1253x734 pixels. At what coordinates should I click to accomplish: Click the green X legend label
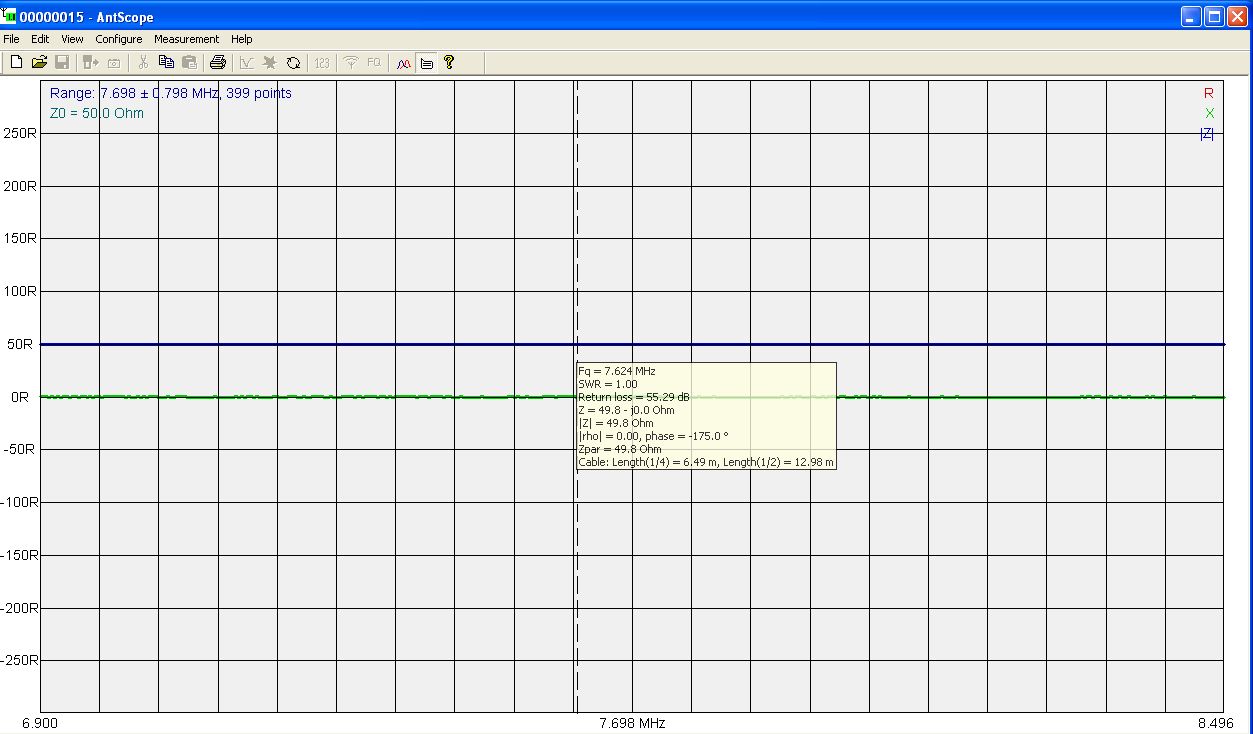tap(1209, 113)
